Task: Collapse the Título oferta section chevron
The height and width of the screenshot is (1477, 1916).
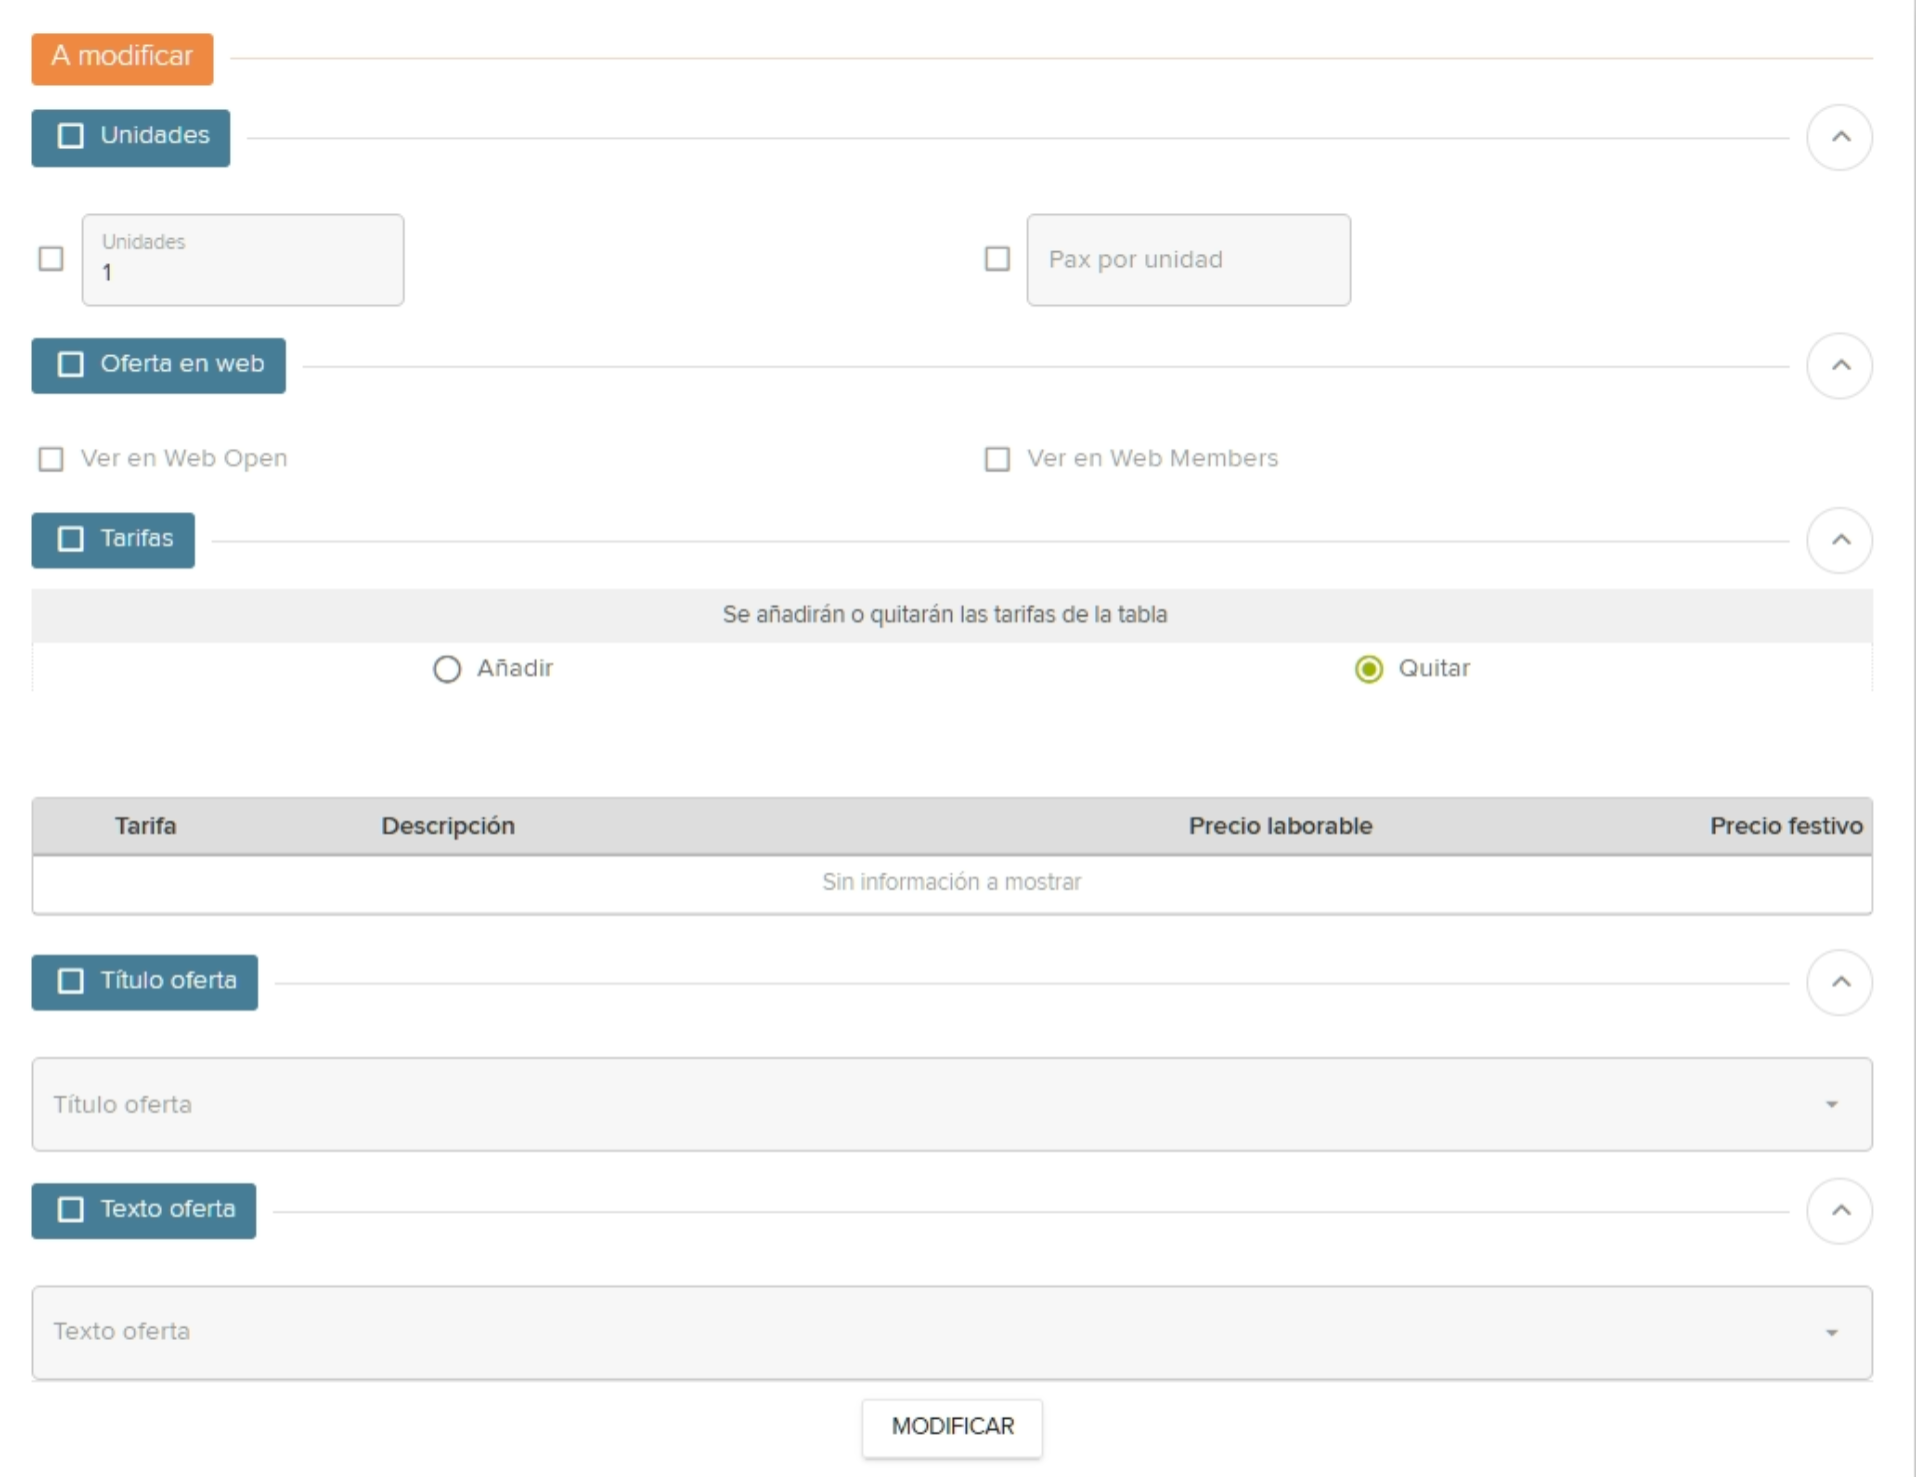Action: [x=1839, y=982]
